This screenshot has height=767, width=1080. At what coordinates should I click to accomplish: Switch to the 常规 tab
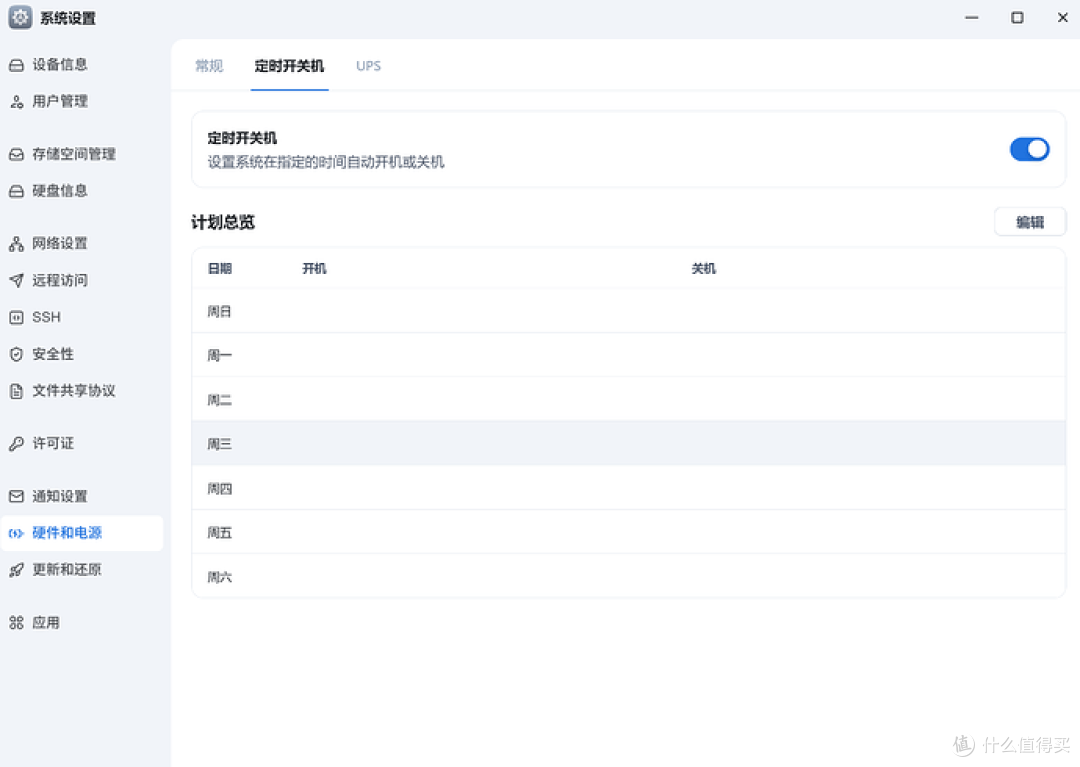pyautogui.click(x=209, y=65)
